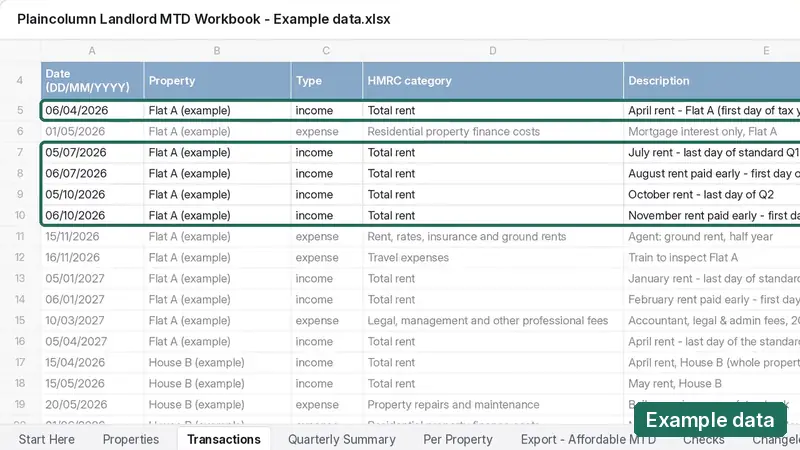
Task: Select date cell 20/05/2026
Action: 92,404
